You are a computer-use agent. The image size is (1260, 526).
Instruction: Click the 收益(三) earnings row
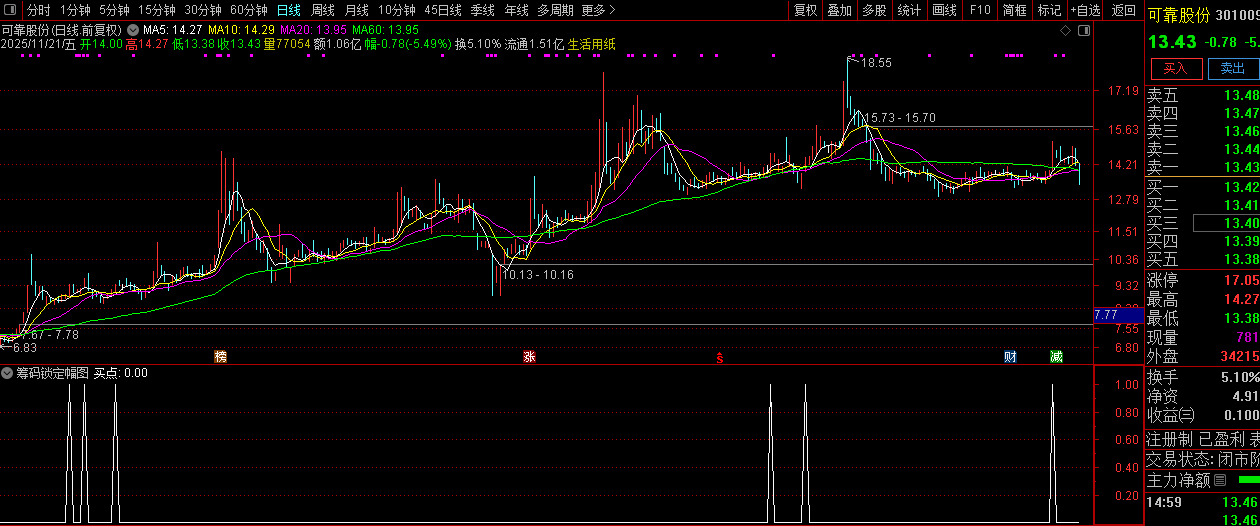(x=1202, y=415)
